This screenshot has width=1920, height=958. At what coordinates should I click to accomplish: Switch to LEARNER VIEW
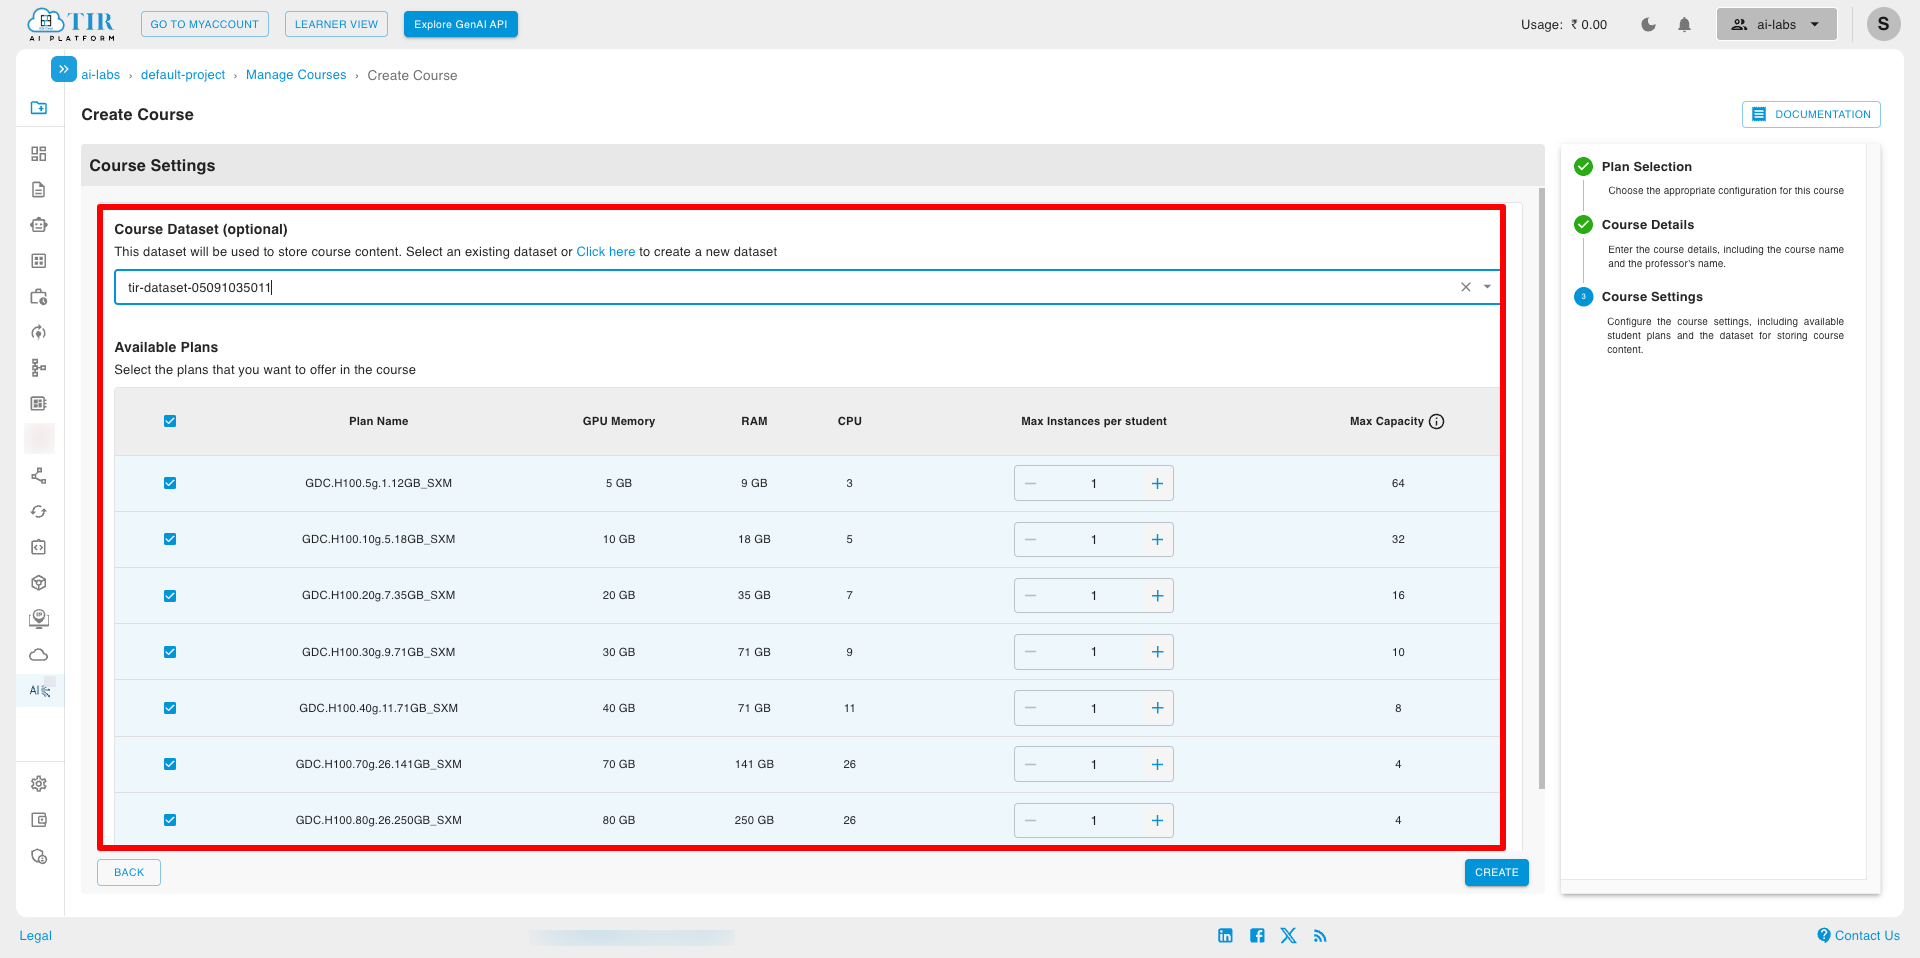pyautogui.click(x=336, y=24)
